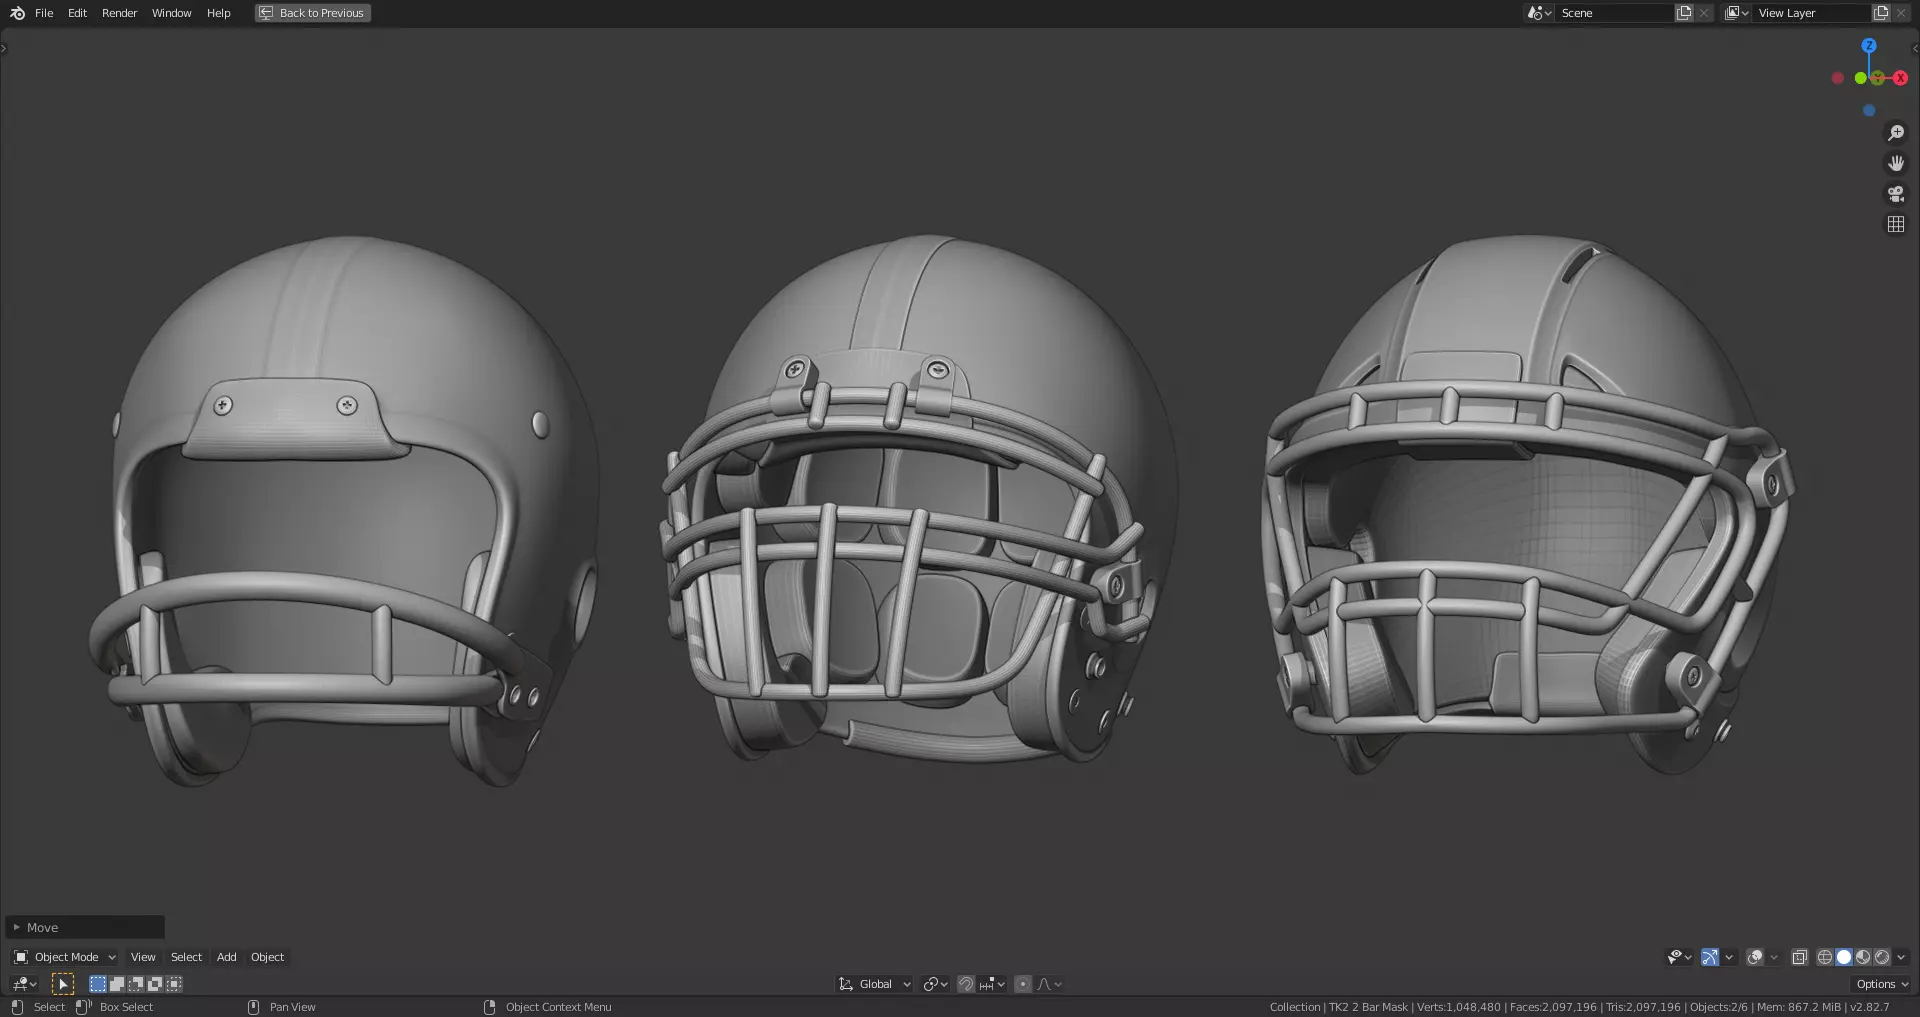
Task: Open the Options popover button
Action: pyautogui.click(x=1881, y=984)
